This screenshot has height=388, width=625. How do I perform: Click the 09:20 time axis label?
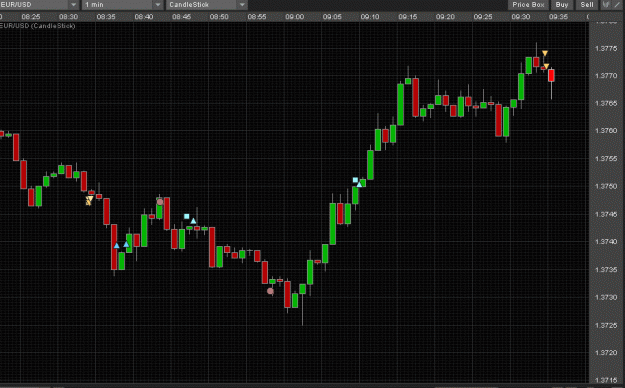point(445,17)
